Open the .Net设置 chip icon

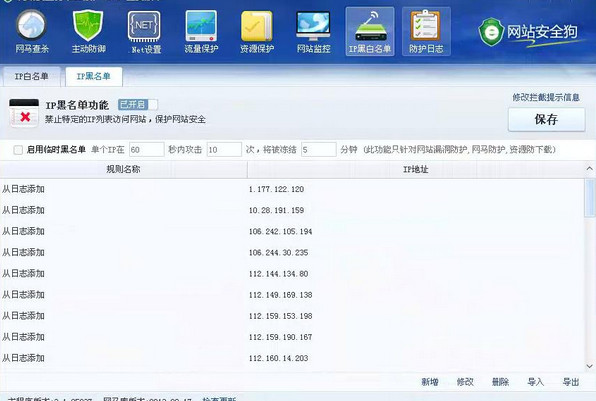pyautogui.click(x=145, y=32)
